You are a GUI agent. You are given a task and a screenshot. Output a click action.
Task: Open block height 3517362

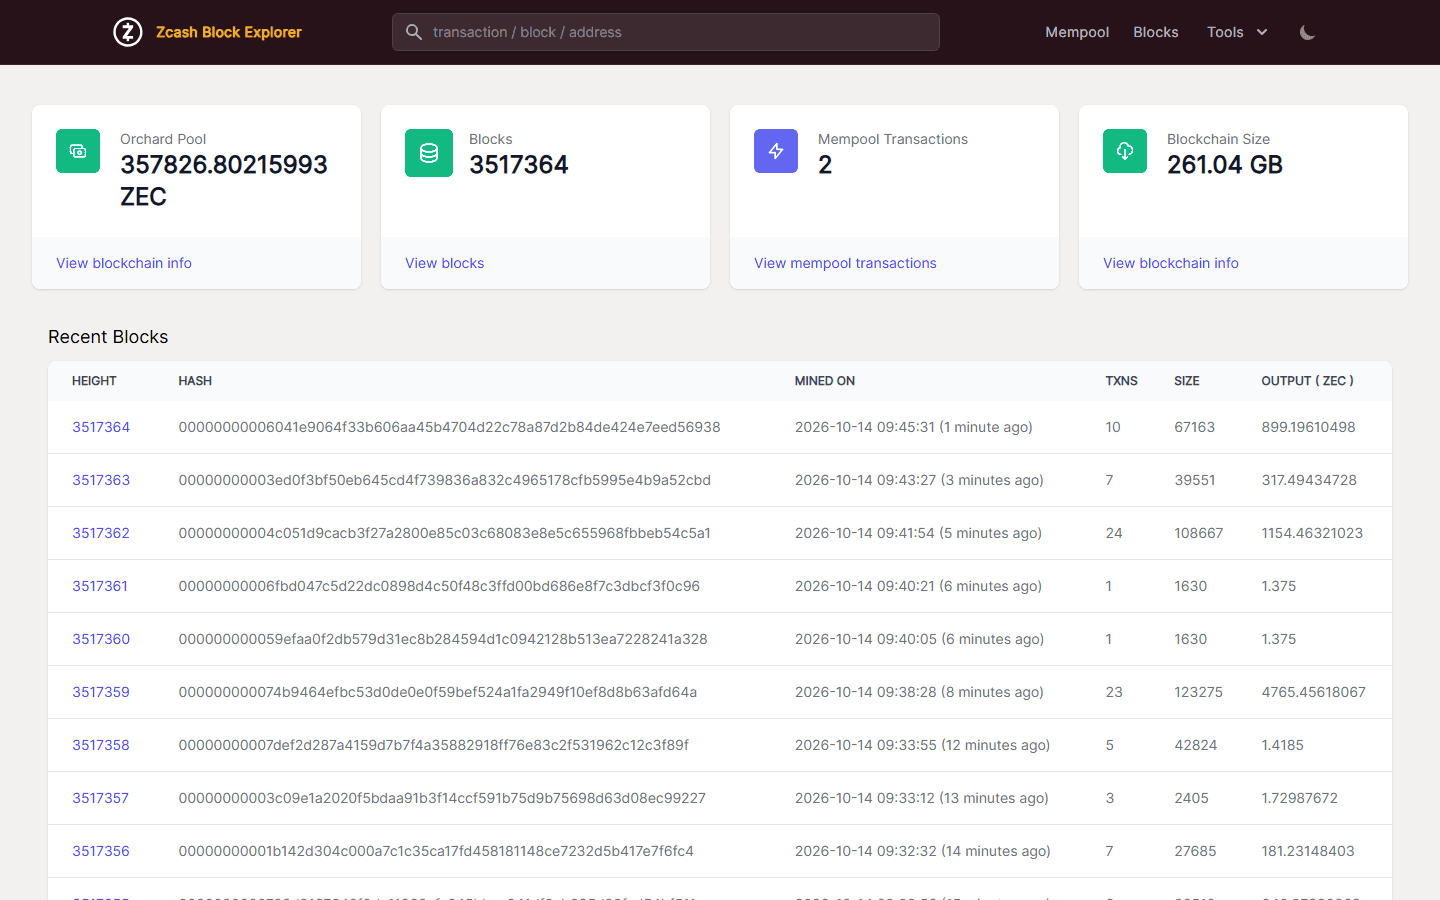click(101, 533)
